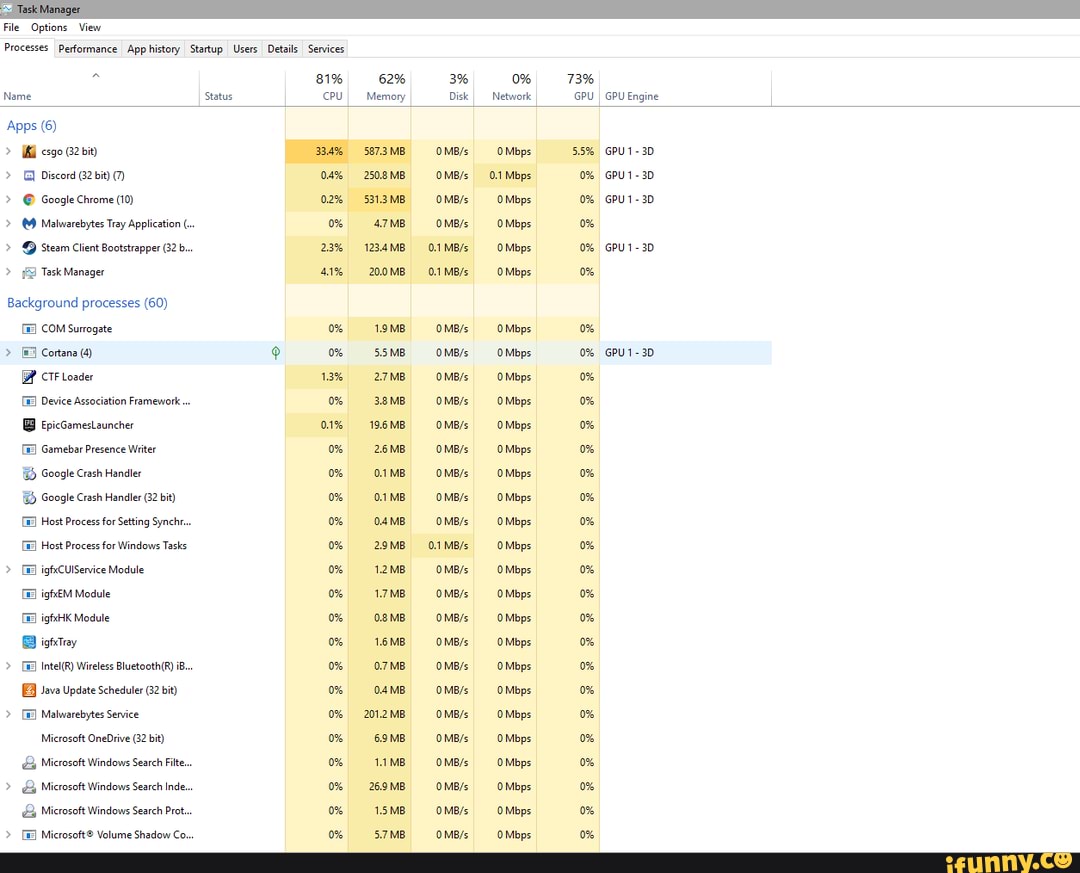Viewport: 1080px width, 873px height.
Task: Switch to the Performance tab
Action: [87, 49]
